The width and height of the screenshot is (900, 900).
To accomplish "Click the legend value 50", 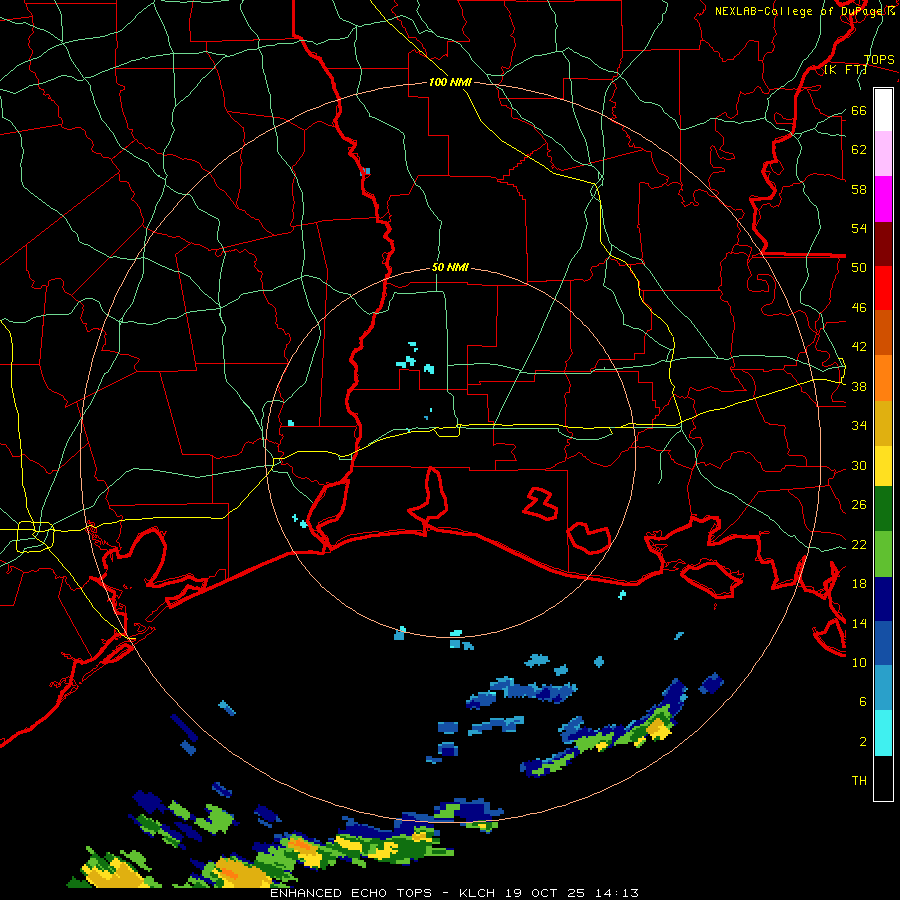I will 859,267.
